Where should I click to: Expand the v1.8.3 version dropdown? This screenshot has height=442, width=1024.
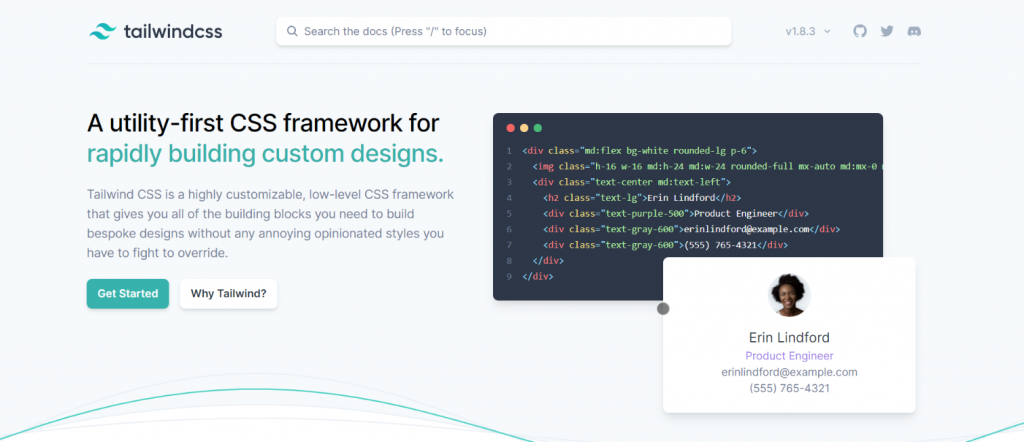[x=808, y=31]
